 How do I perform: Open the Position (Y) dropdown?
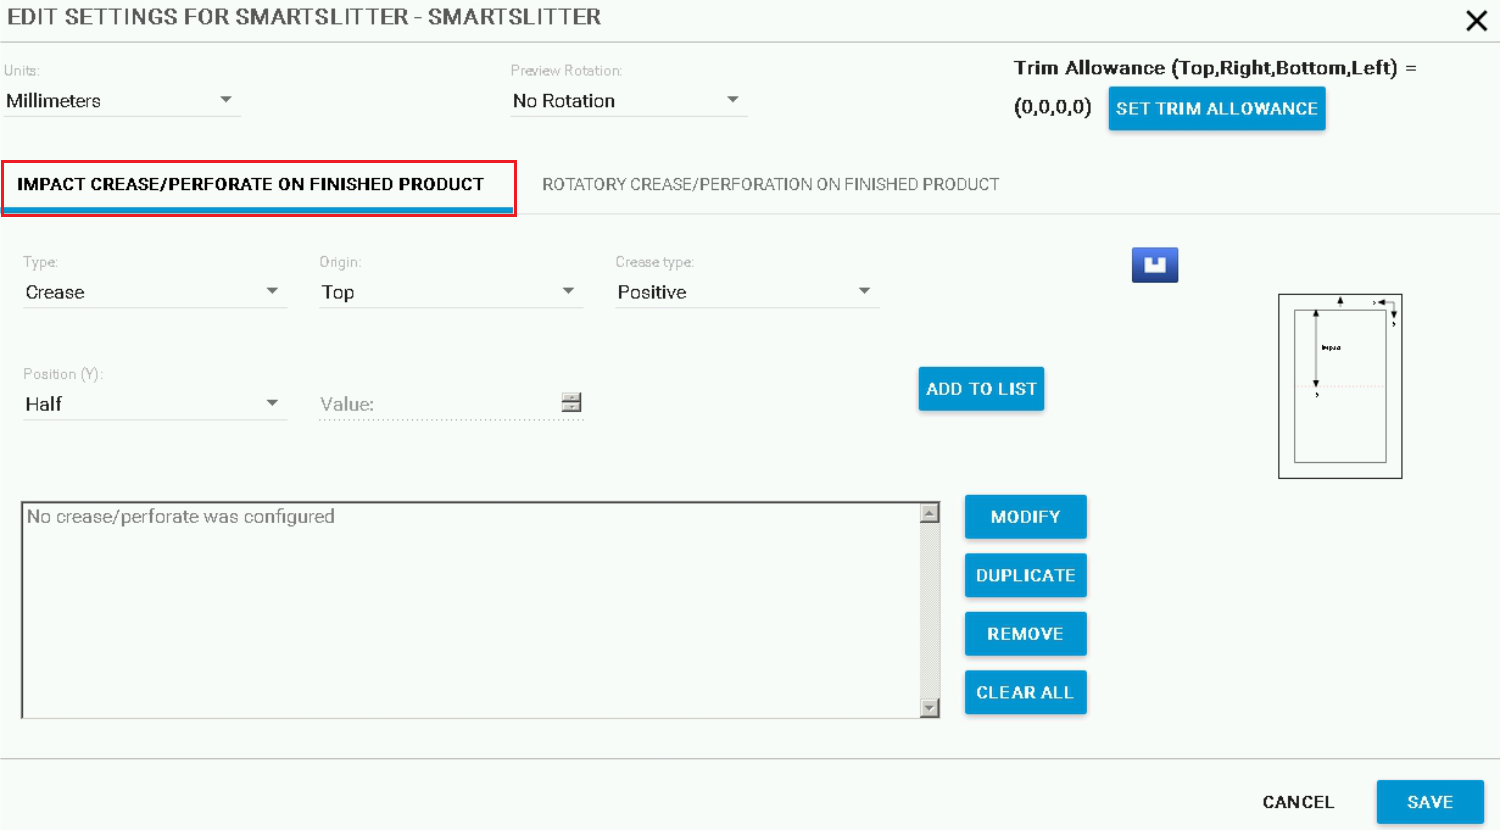(152, 404)
